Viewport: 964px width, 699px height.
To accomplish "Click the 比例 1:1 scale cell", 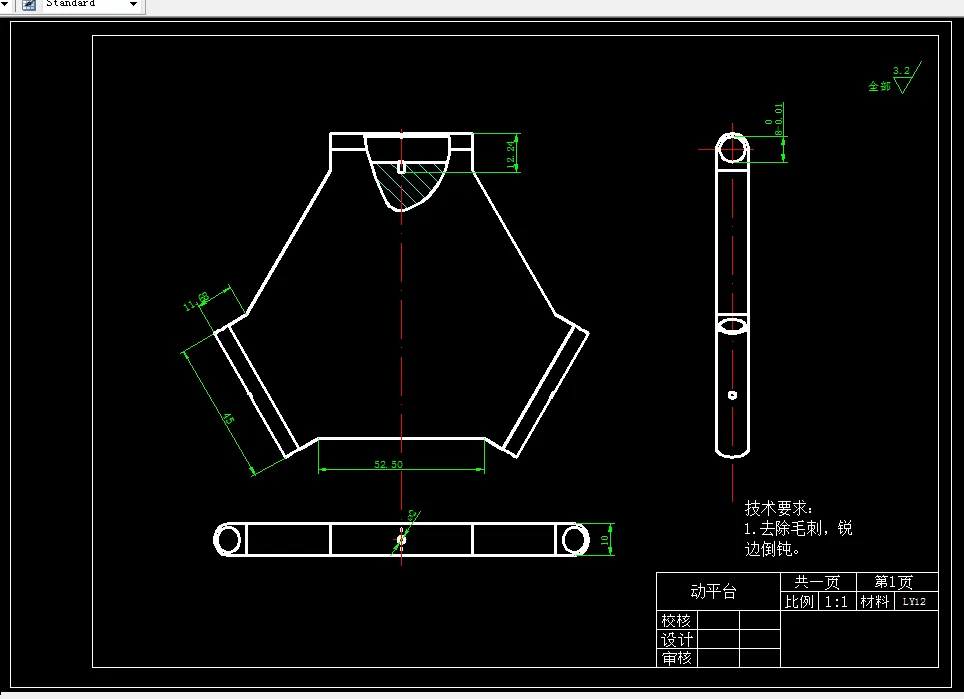I will pyautogui.click(x=835, y=602).
